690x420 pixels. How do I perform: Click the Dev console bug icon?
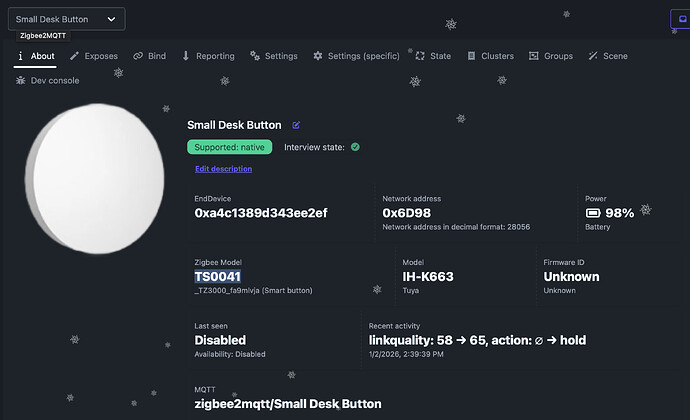[x=21, y=80]
